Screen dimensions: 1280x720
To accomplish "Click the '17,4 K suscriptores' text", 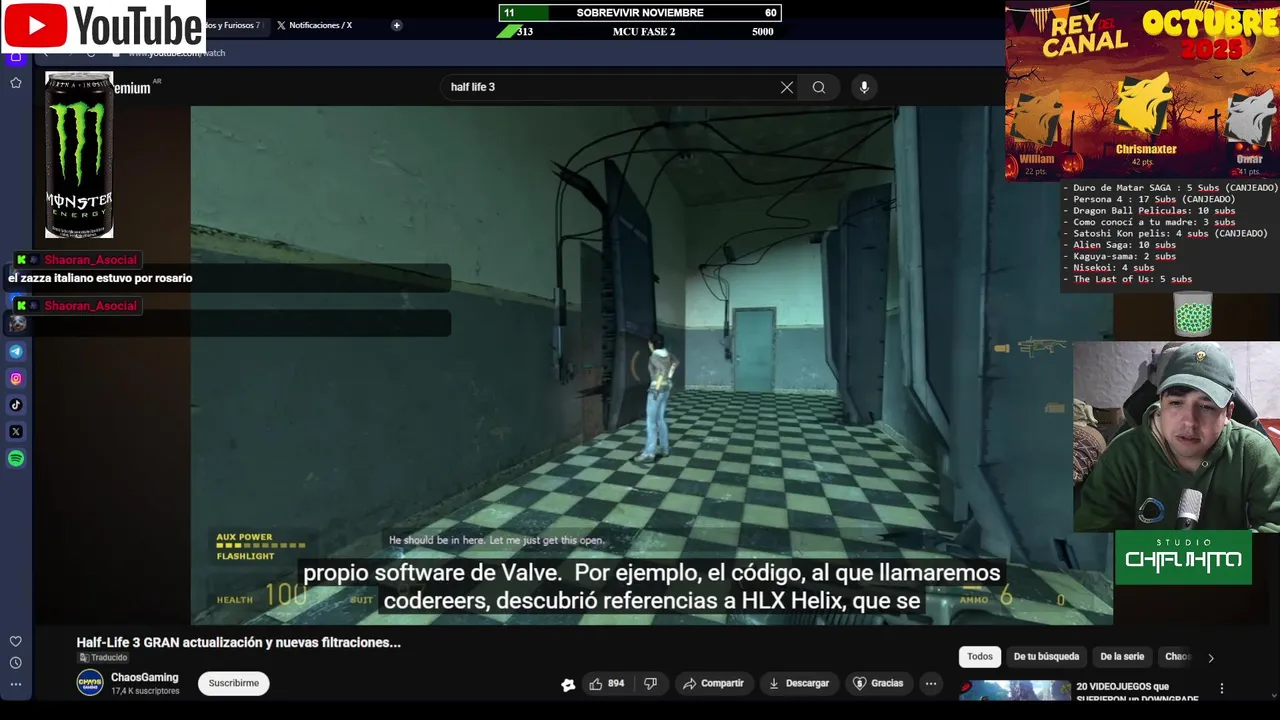I will (145, 691).
